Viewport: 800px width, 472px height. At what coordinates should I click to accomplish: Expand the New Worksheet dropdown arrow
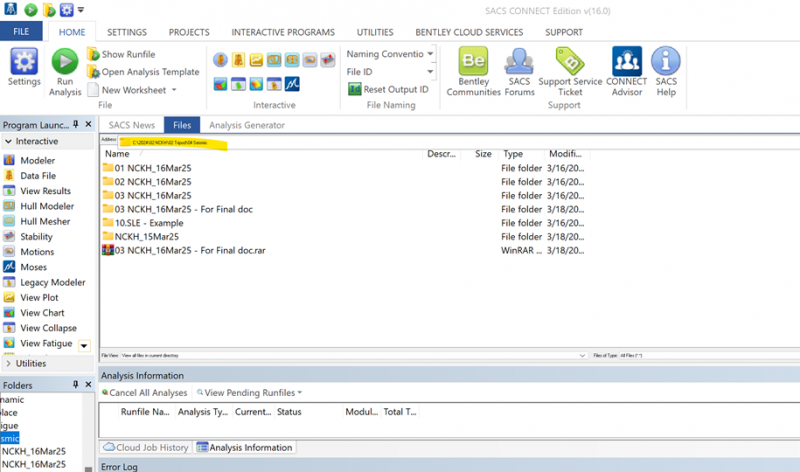click(174, 90)
